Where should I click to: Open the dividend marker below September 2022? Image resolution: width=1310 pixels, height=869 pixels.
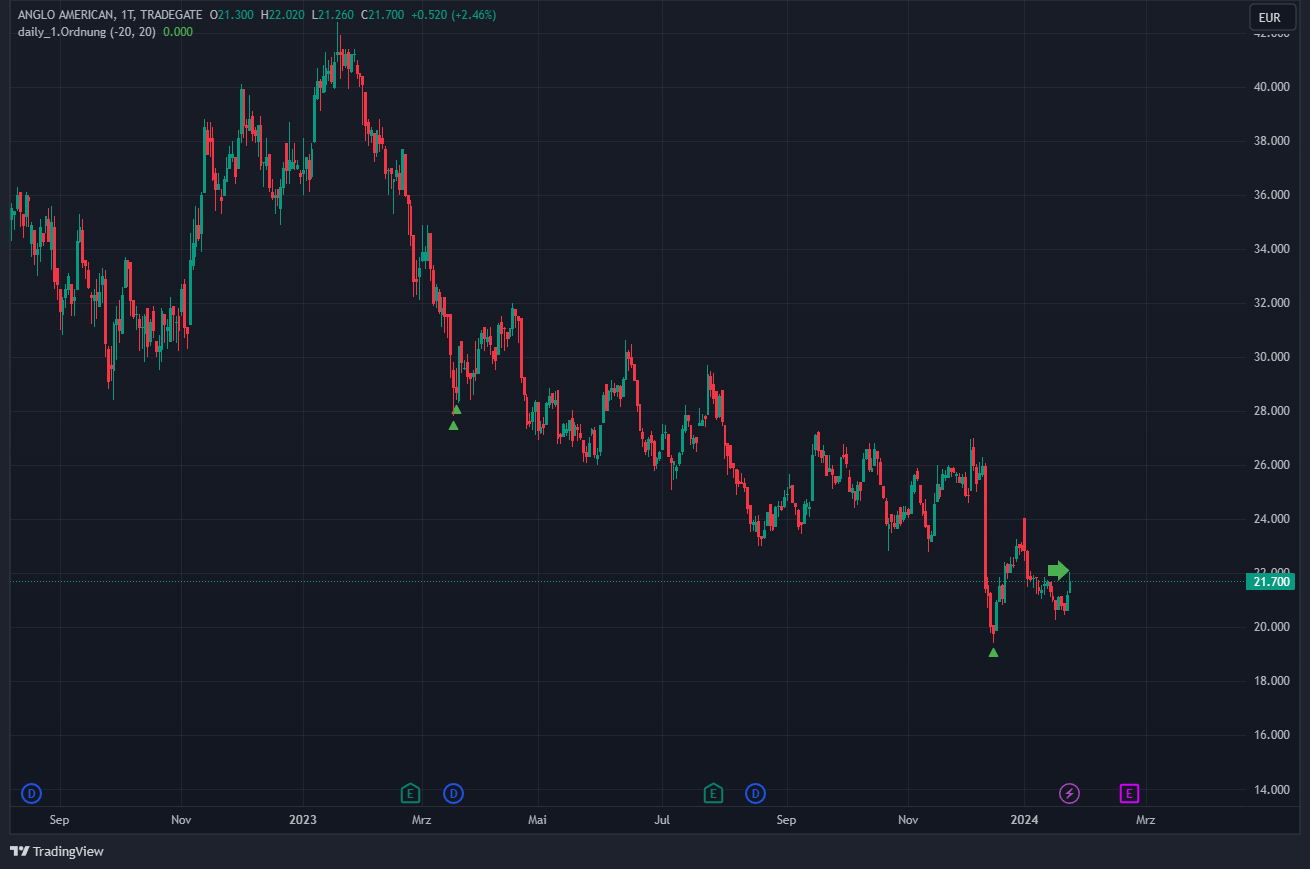coord(31,793)
